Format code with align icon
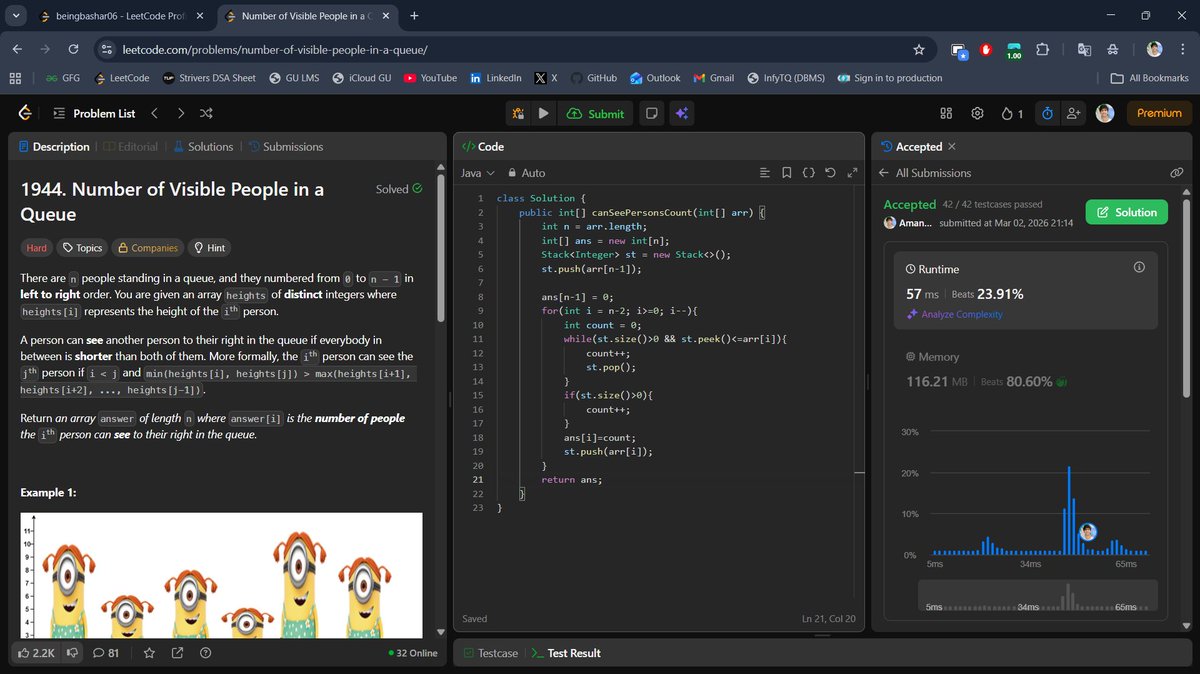Screen dimensions: 1200x674 765,173
